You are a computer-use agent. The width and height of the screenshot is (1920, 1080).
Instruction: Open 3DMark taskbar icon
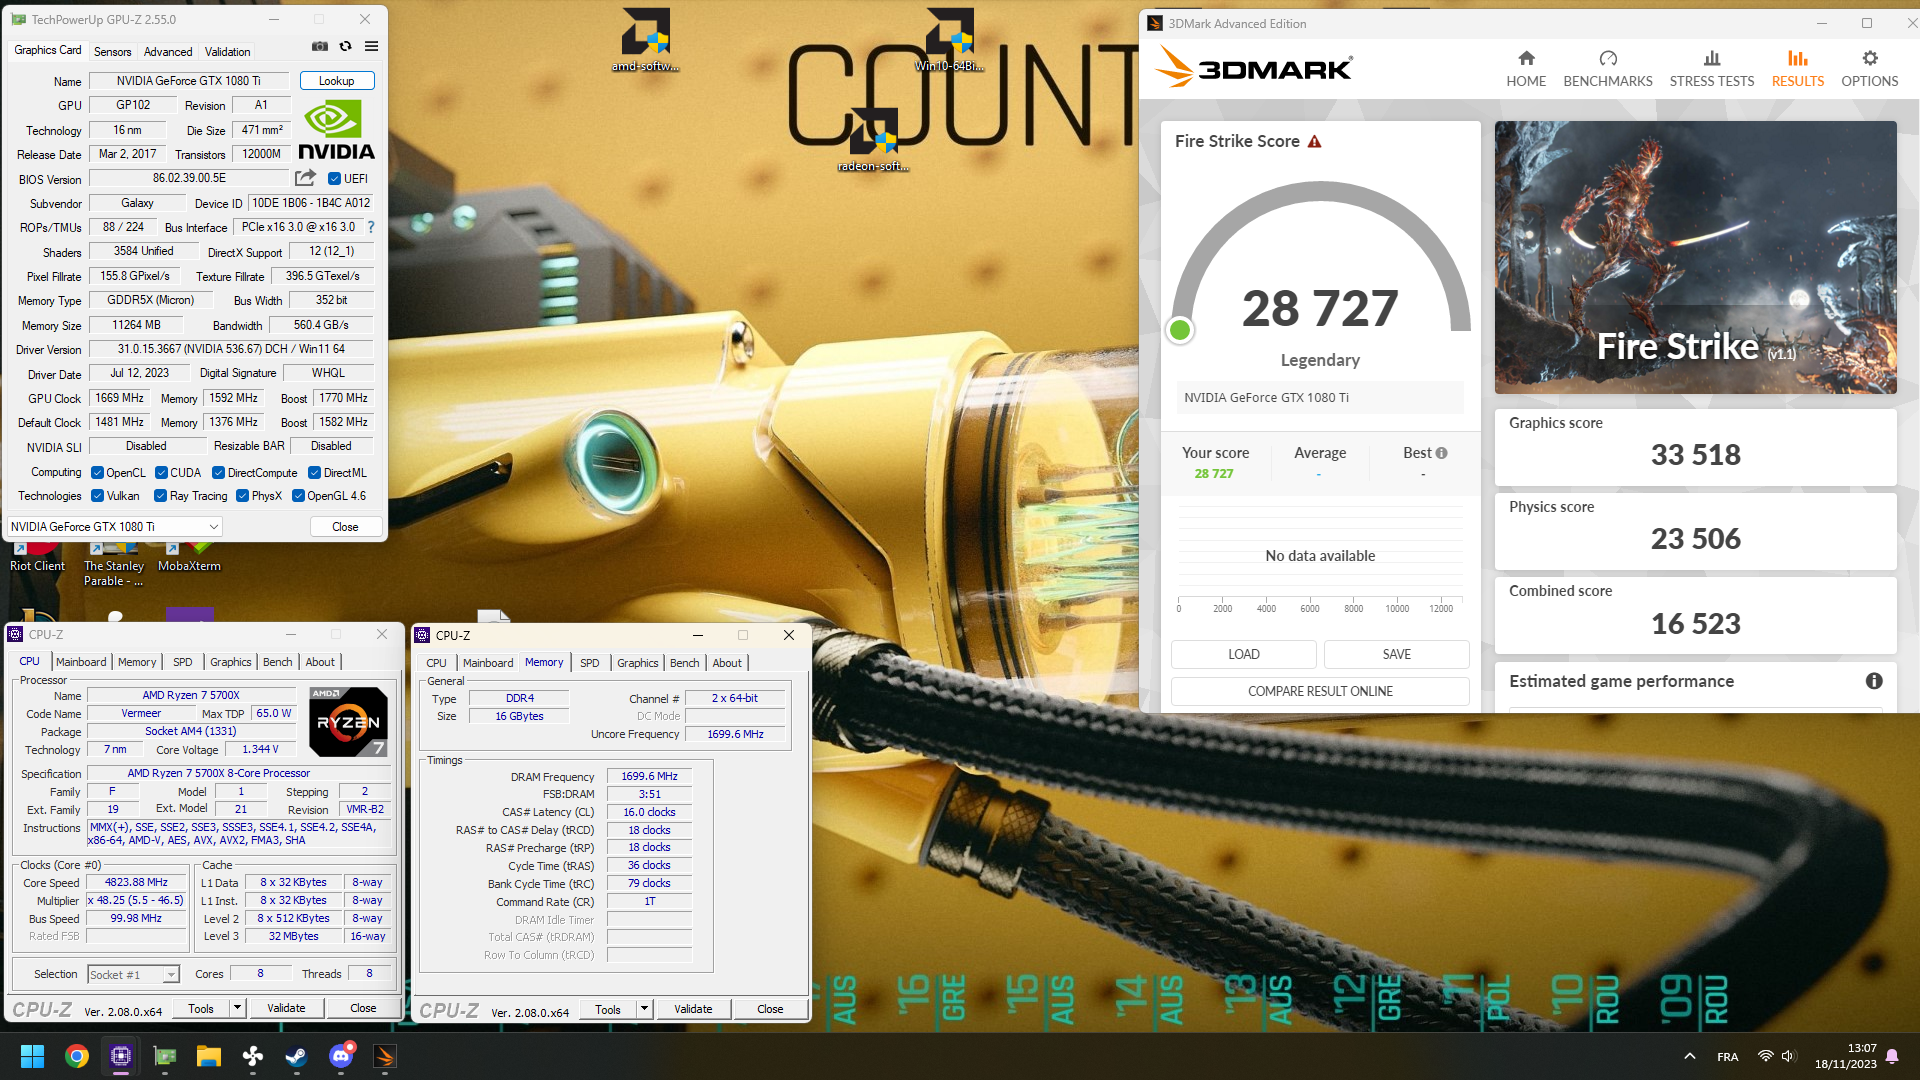385,1056
